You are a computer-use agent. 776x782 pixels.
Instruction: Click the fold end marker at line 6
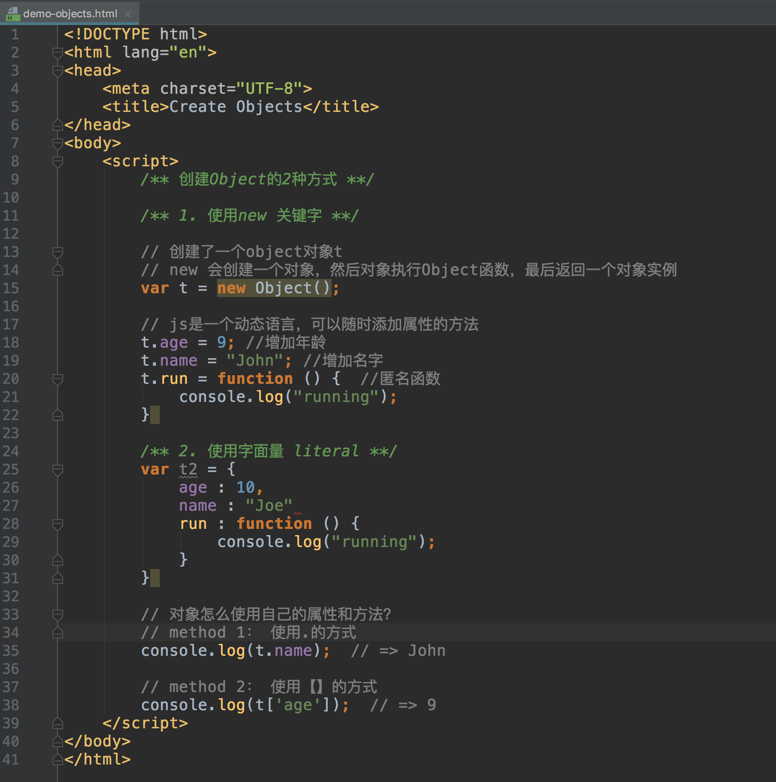pyautogui.click(x=57, y=125)
